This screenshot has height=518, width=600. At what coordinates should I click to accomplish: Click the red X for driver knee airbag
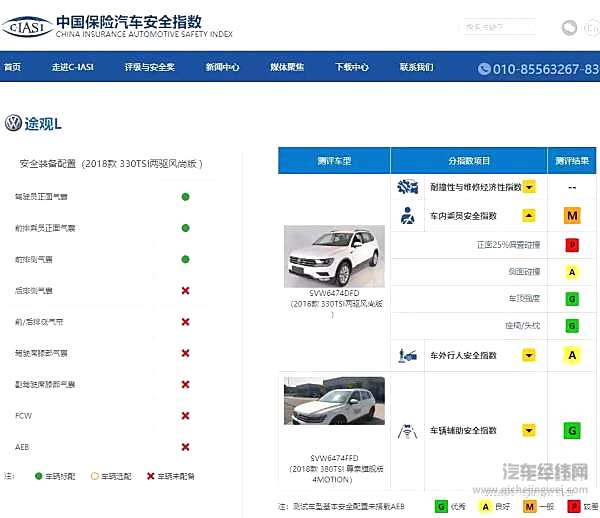tap(186, 353)
